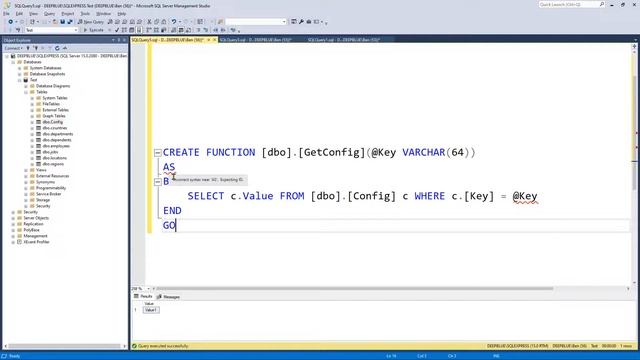Close the active SQLQuery tab

pyautogui.click(x=214, y=40)
